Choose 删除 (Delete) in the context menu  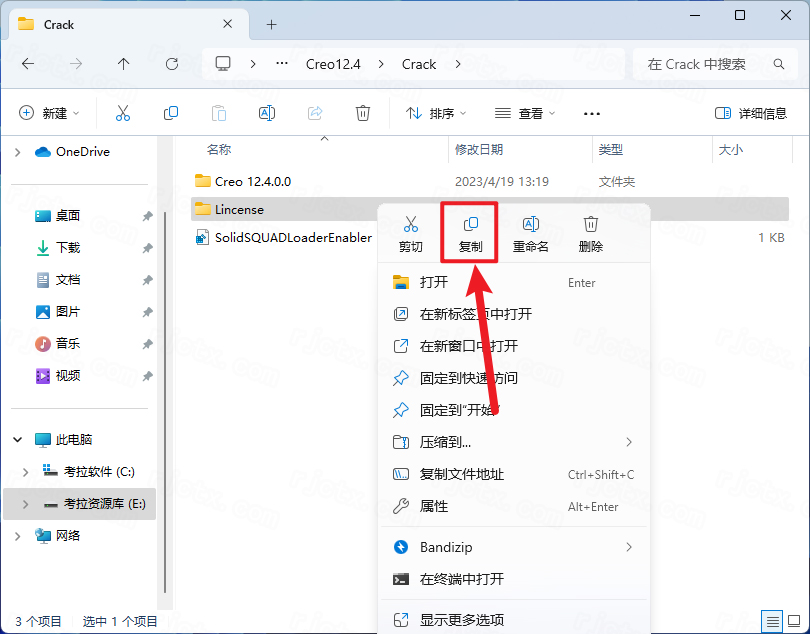[x=590, y=234]
